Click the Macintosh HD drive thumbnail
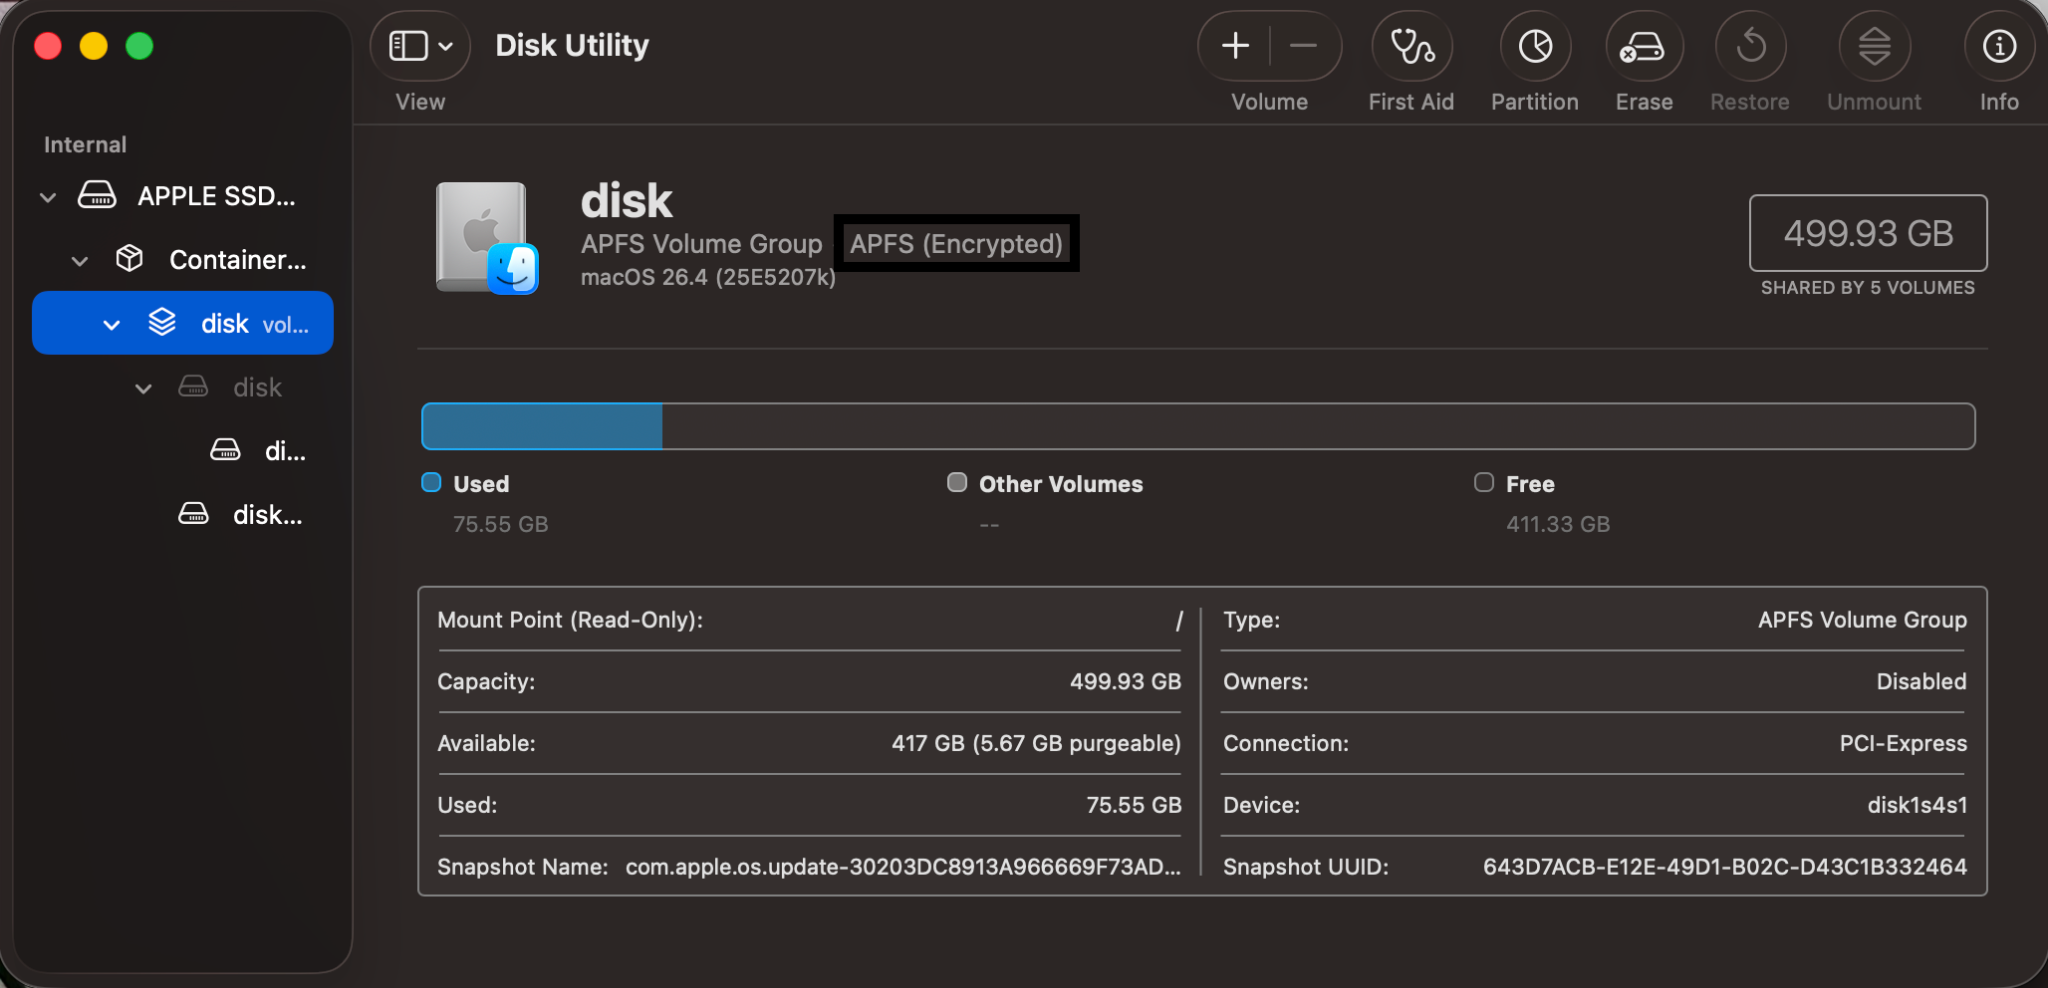Image resolution: width=2048 pixels, height=988 pixels. (x=486, y=238)
